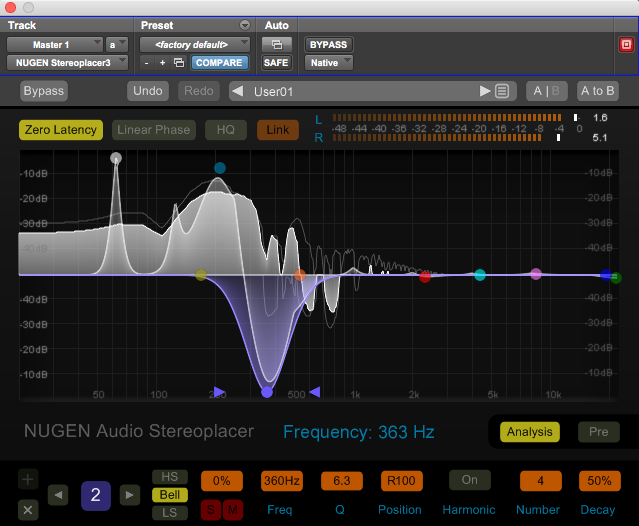Click the 50% Decay value
The width and height of the screenshot is (639, 526).
click(599, 481)
